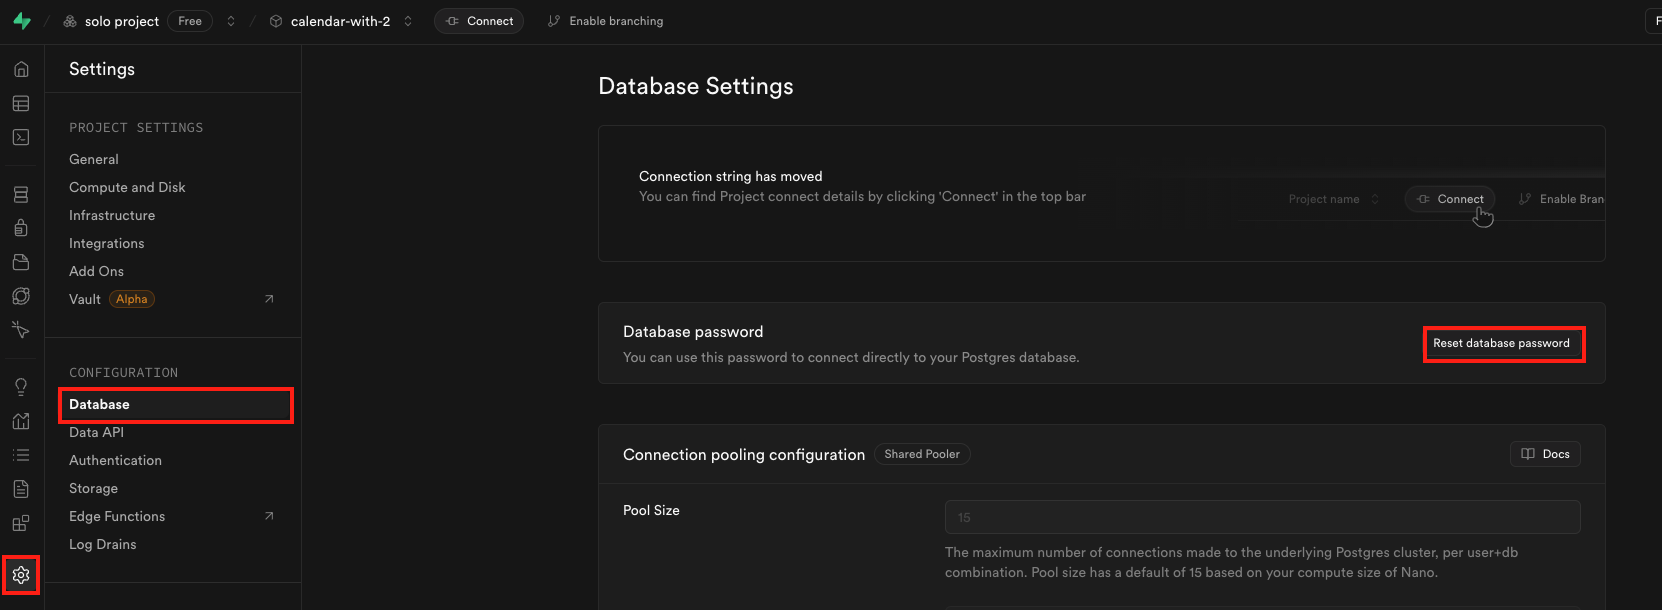Open the Storage folder icon in sidebar
This screenshot has width=1662, height=610.
pyautogui.click(x=21, y=262)
